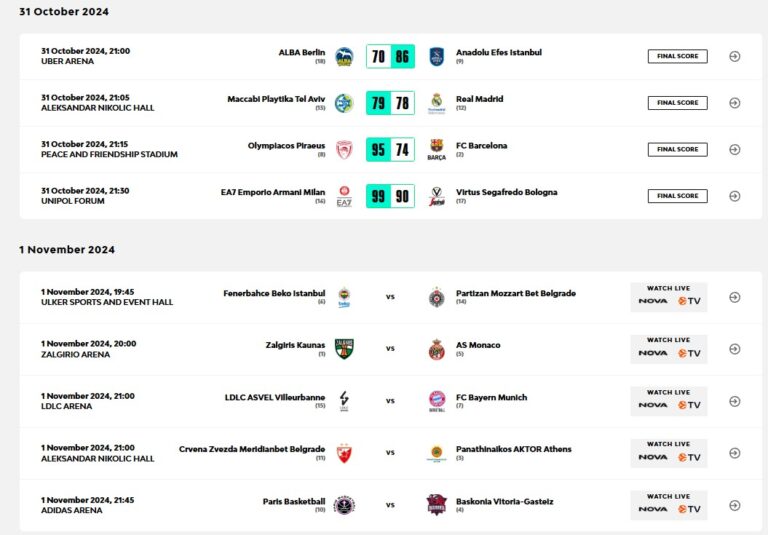Screen dimensions: 768x535
Task: Click the Zalgiris Kaunas team logo
Action: (344, 349)
